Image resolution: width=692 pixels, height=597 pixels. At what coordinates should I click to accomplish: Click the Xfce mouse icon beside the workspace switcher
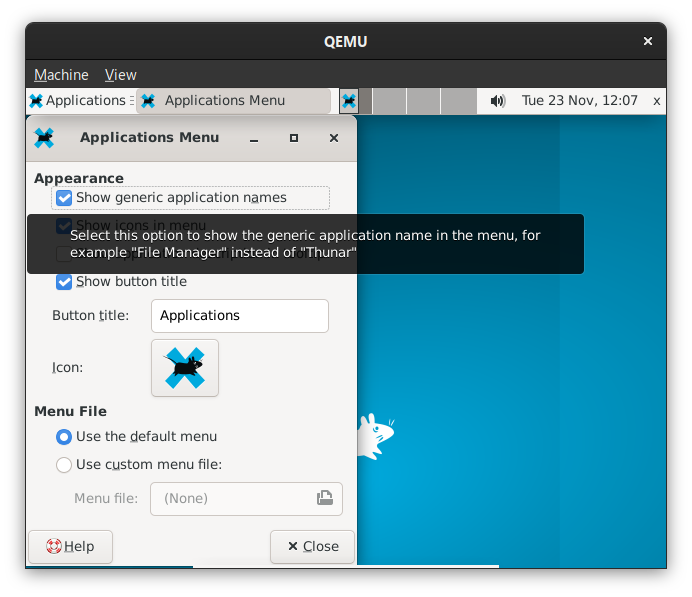pos(349,101)
